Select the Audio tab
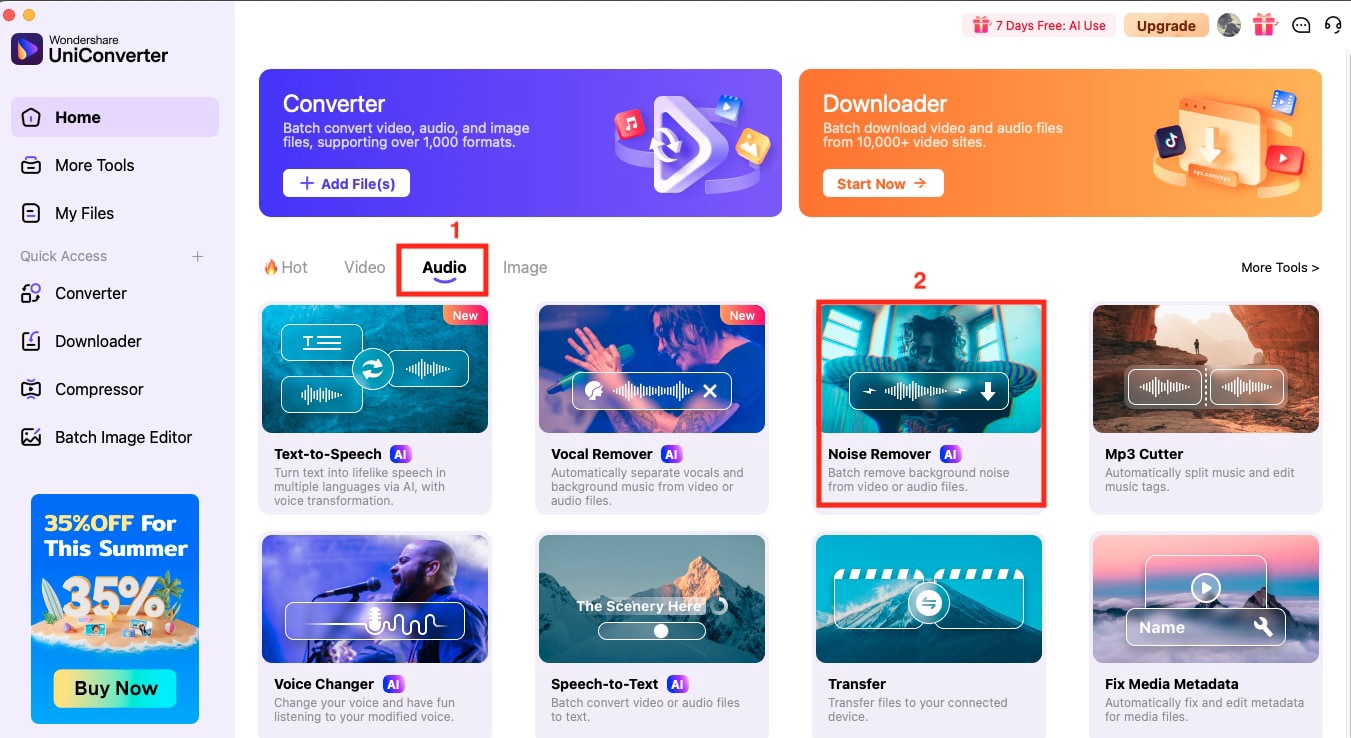 (x=444, y=268)
